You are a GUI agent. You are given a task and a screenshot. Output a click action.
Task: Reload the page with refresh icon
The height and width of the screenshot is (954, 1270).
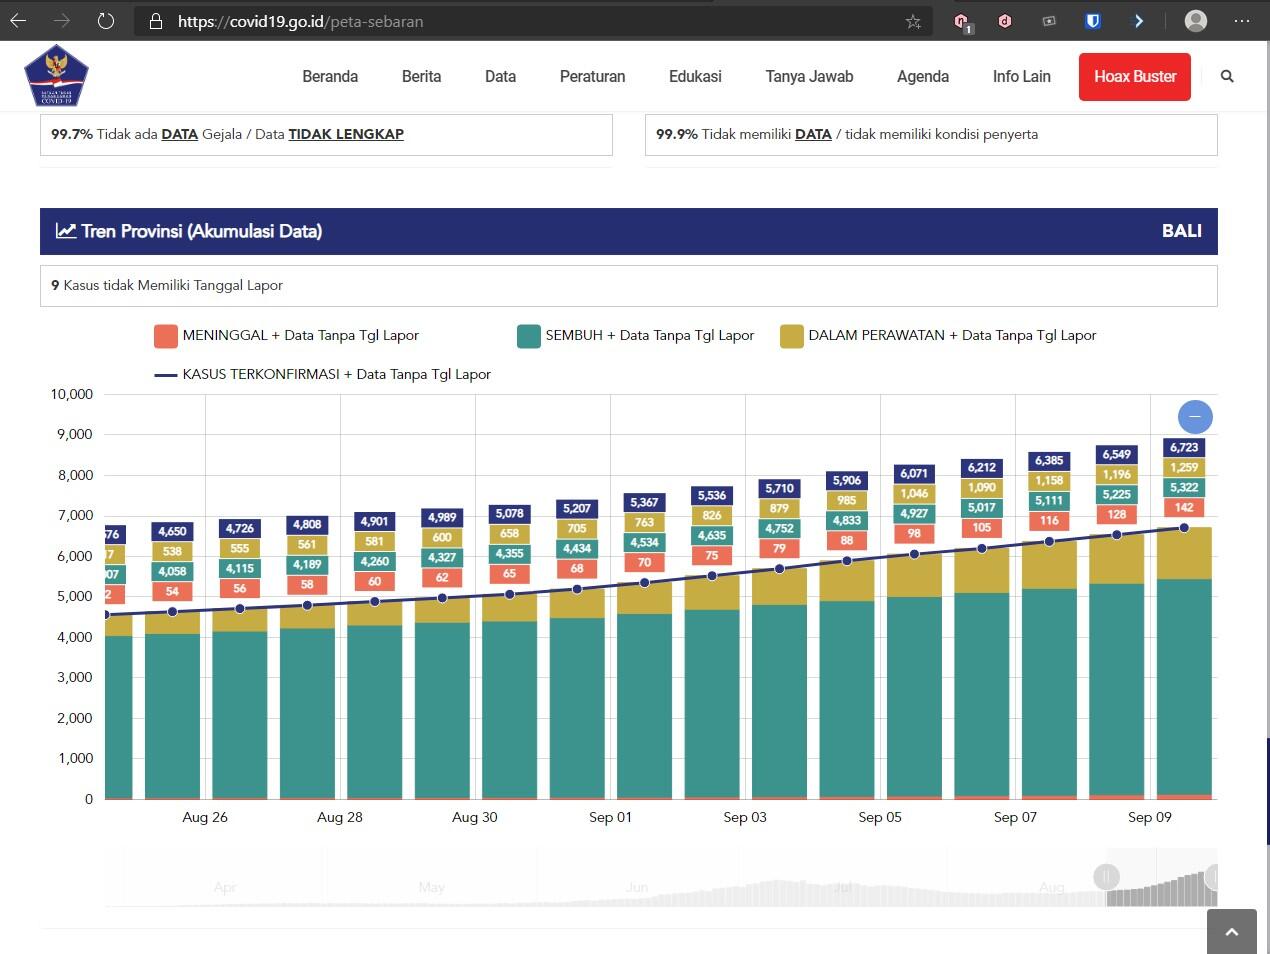click(106, 21)
